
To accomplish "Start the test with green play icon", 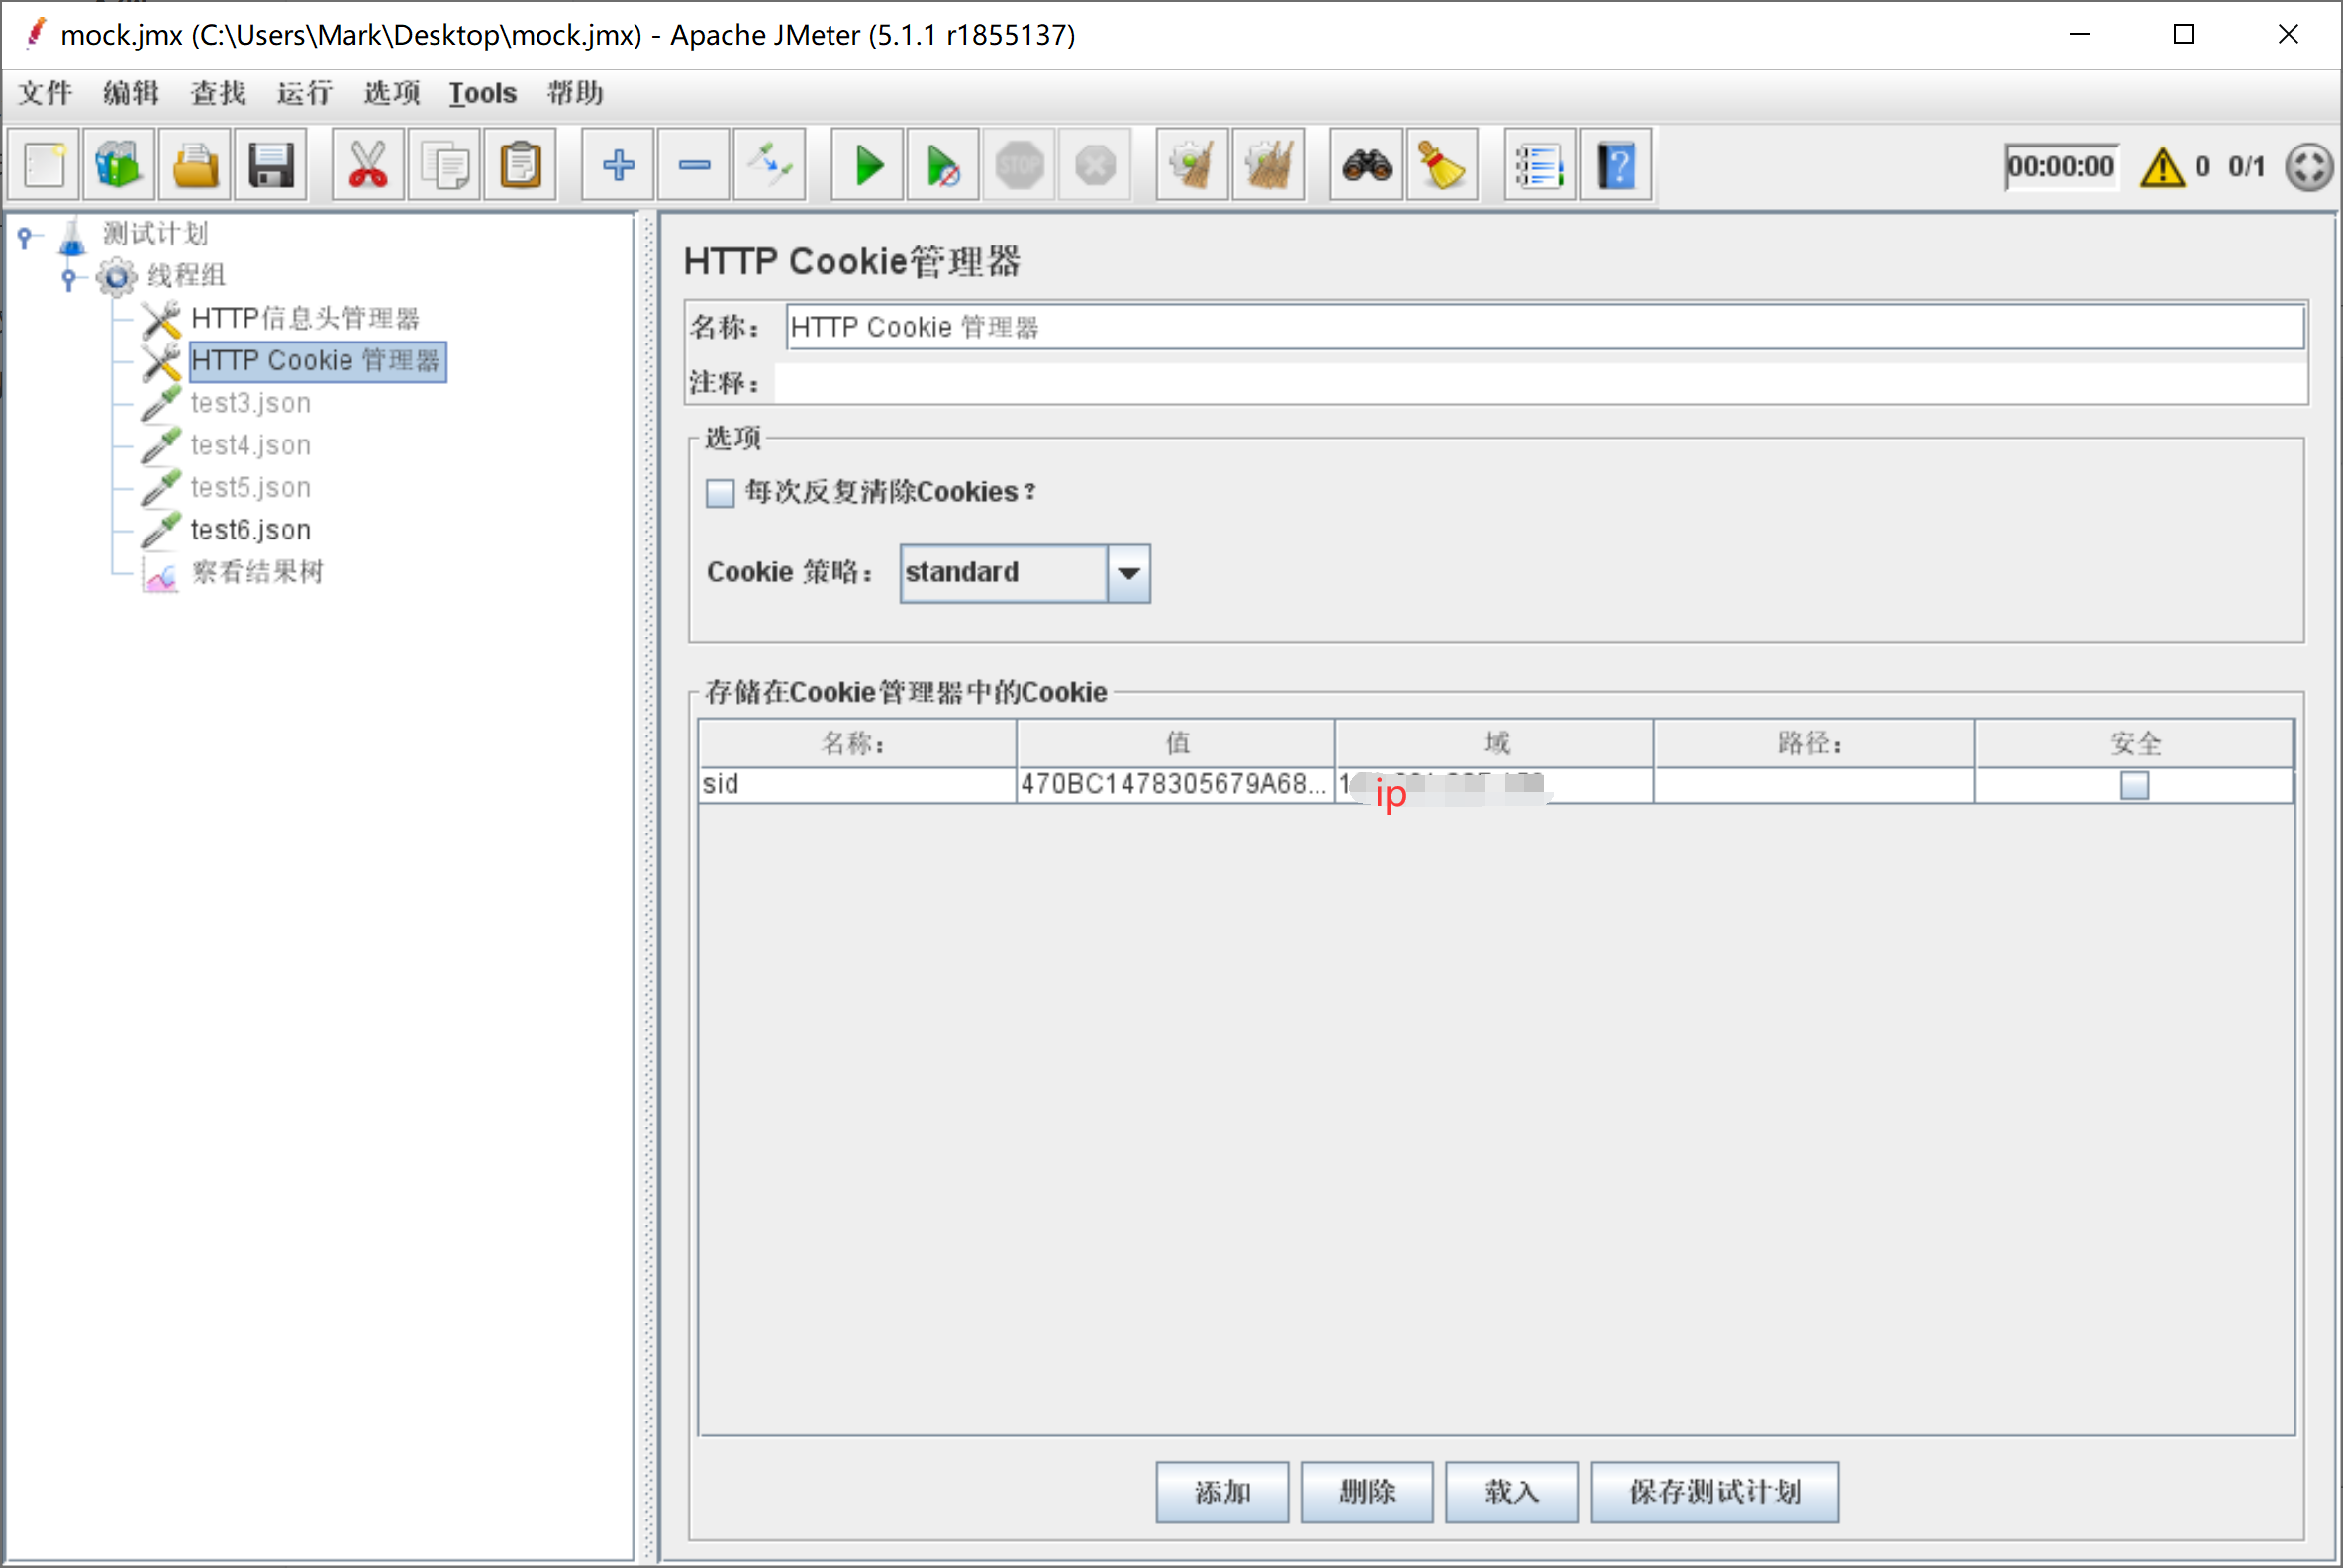I will (x=868, y=165).
